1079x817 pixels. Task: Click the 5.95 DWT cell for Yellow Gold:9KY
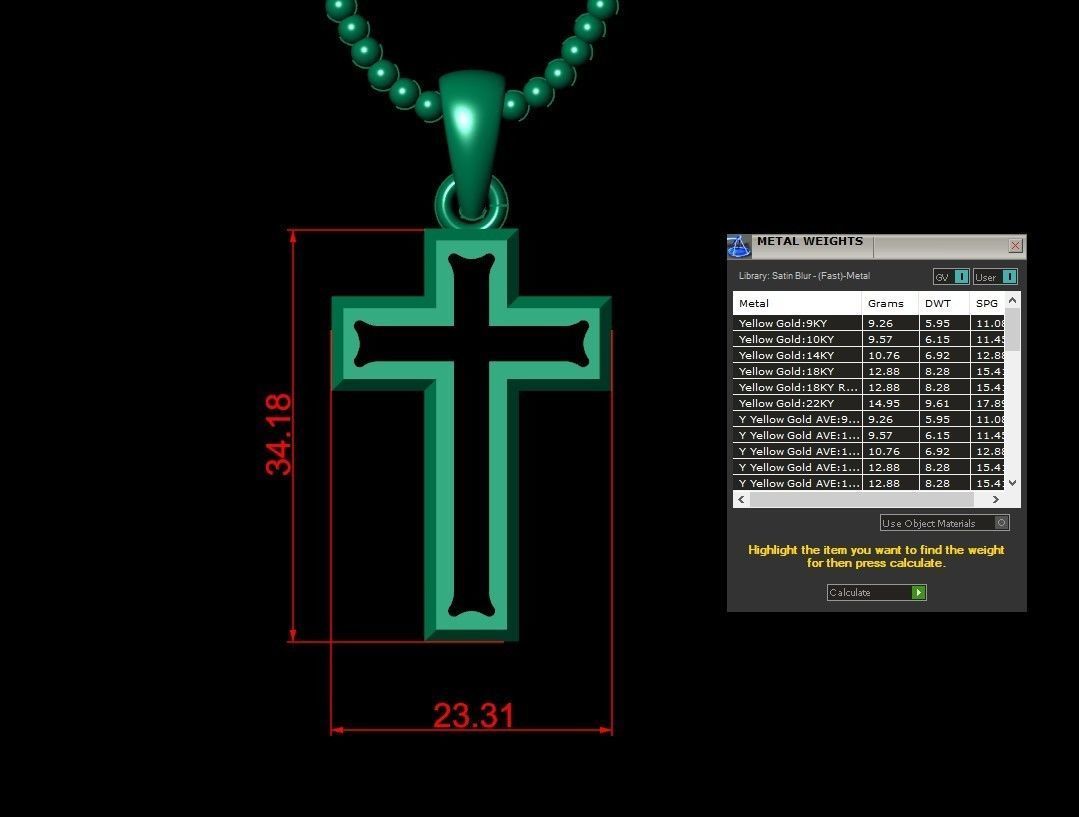click(943, 323)
